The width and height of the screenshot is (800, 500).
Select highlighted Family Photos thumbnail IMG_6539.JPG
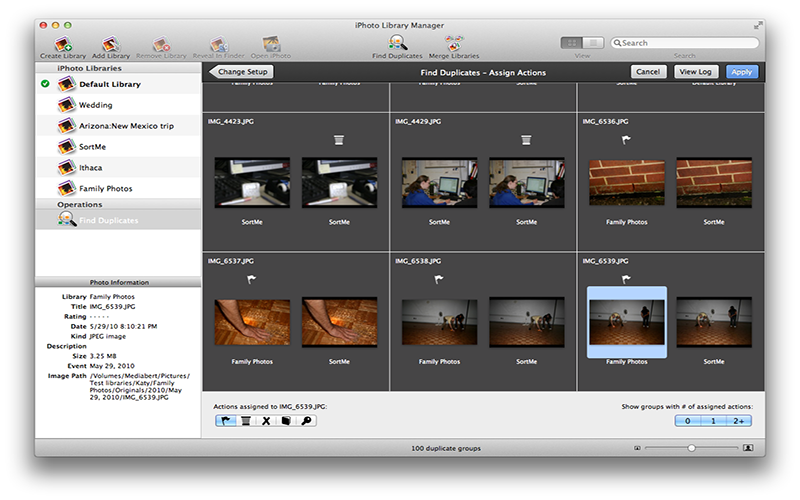click(627, 322)
